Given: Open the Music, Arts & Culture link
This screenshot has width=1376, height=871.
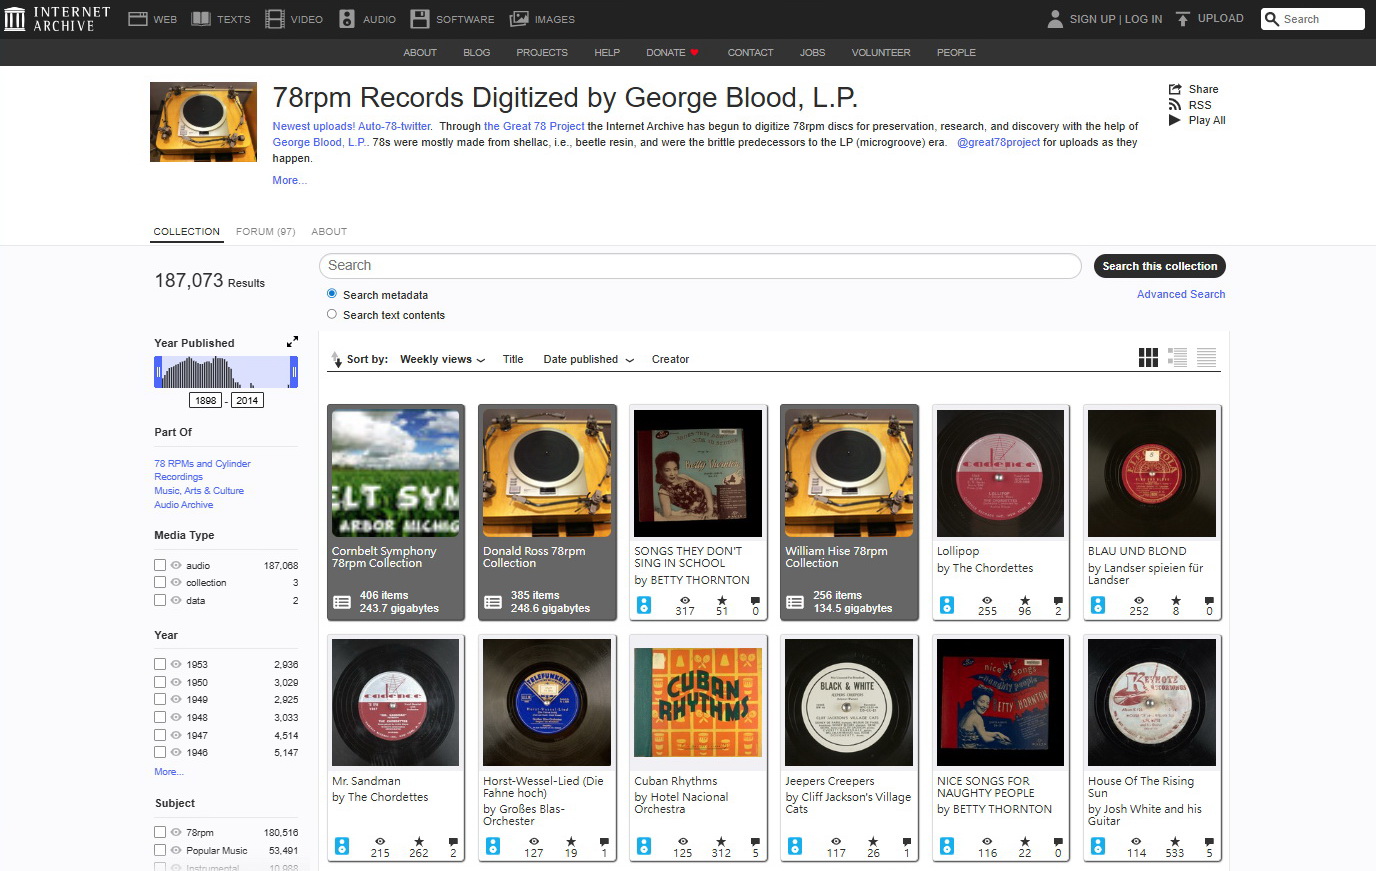Looking at the screenshot, I should tap(199, 490).
